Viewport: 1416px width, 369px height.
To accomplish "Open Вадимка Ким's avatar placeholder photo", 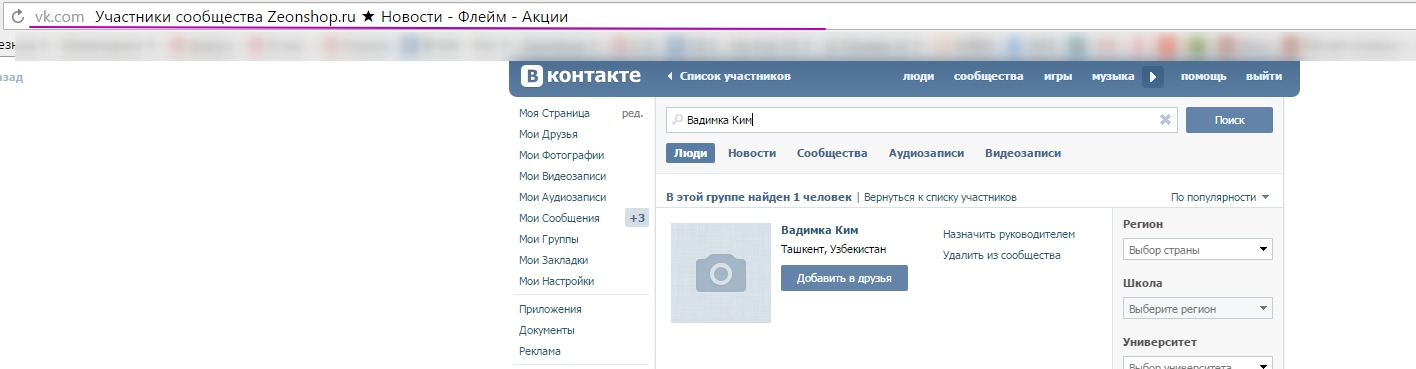I will (721, 273).
